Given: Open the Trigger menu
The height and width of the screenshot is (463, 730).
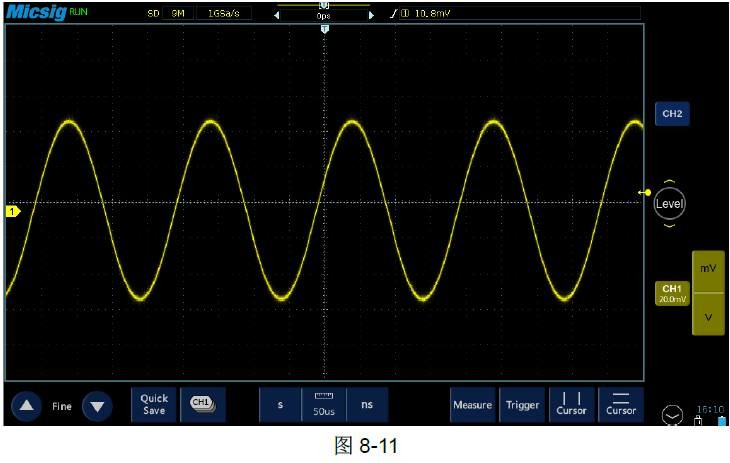Looking at the screenshot, I should tap(522, 405).
